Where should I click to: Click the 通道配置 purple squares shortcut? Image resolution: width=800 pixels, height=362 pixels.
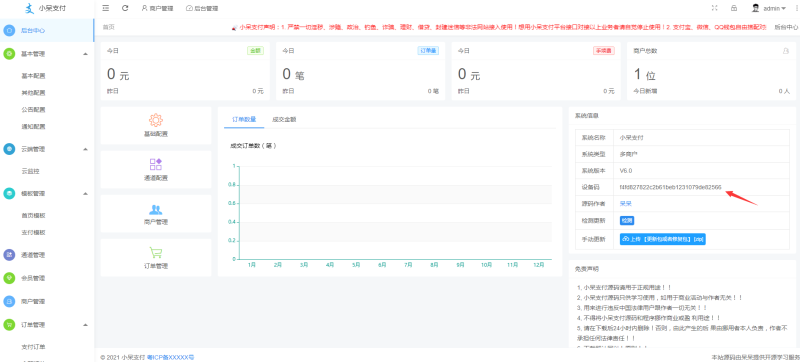(x=156, y=170)
